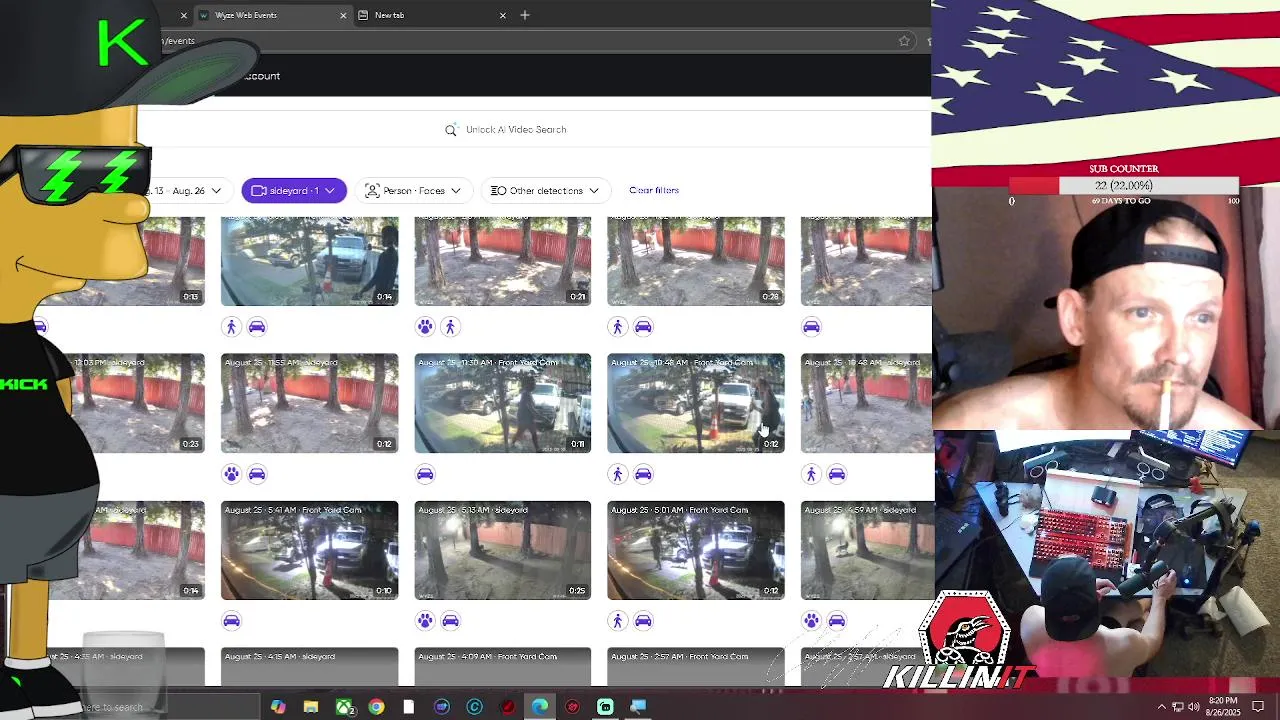Open the Account menu link
Viewport: 1280px width, 720px height.
pos(261,76)
